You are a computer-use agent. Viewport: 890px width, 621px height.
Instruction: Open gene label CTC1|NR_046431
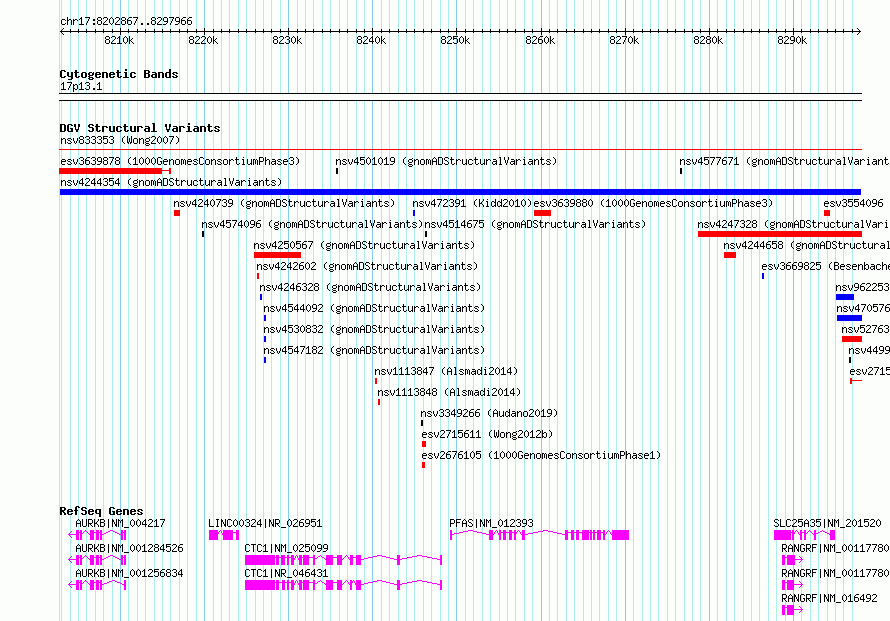click(286, 573)
